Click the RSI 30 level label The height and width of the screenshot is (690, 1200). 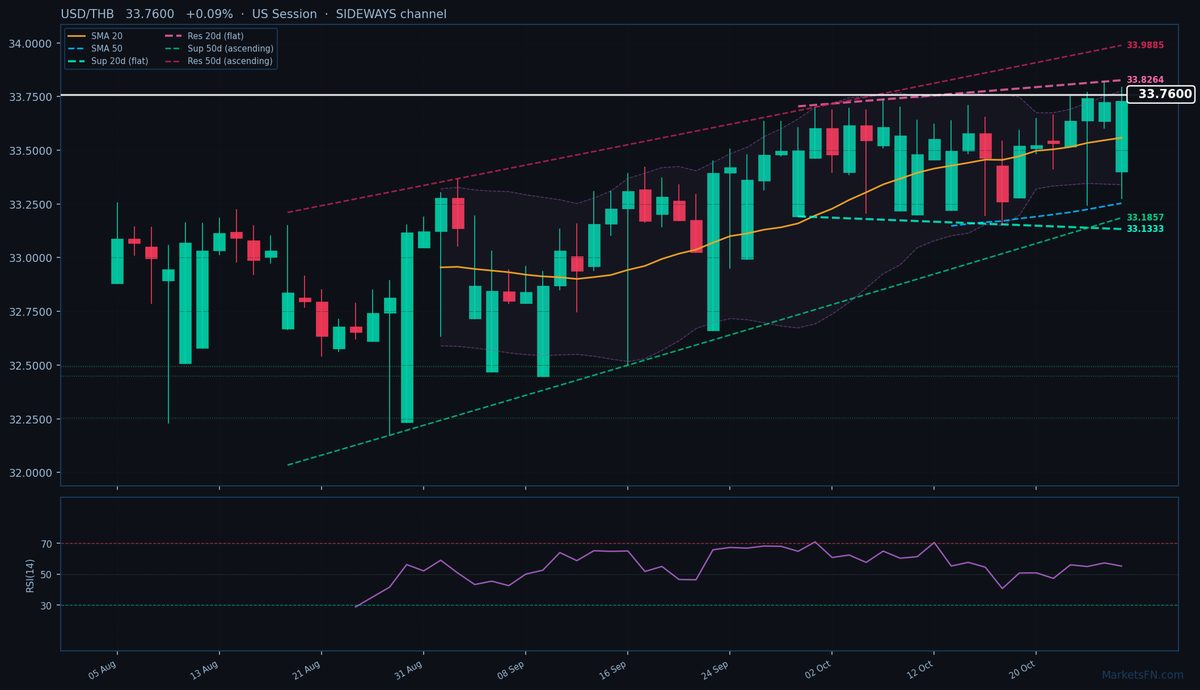[x=46, y=606]
